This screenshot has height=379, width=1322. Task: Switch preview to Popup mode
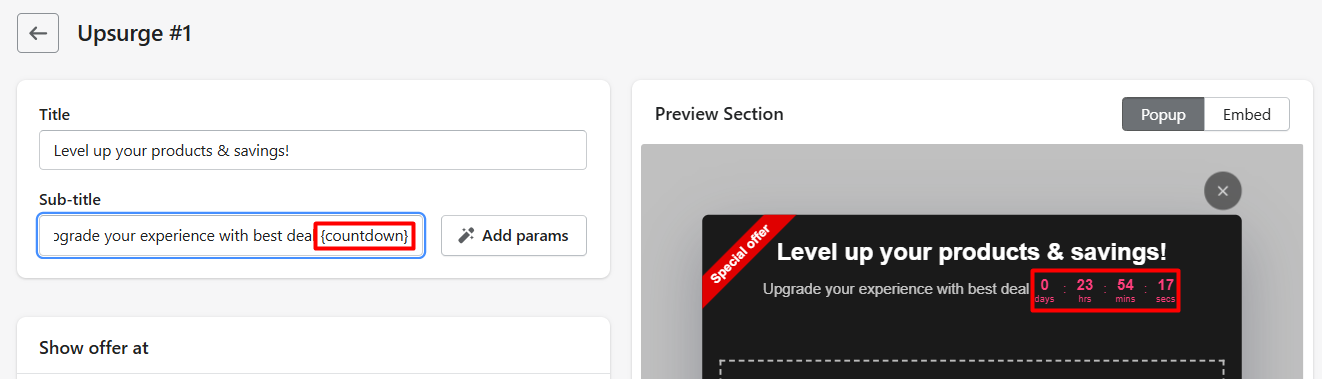[1163, 114]
